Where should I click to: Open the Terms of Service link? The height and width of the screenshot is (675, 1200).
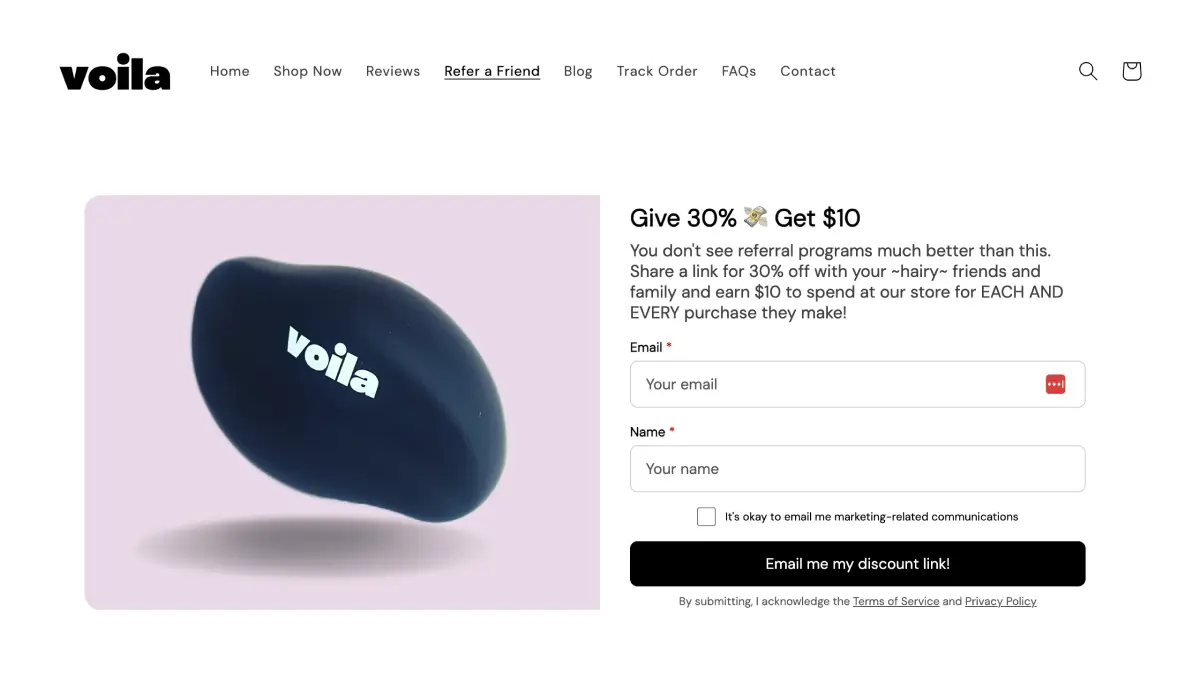896,601
